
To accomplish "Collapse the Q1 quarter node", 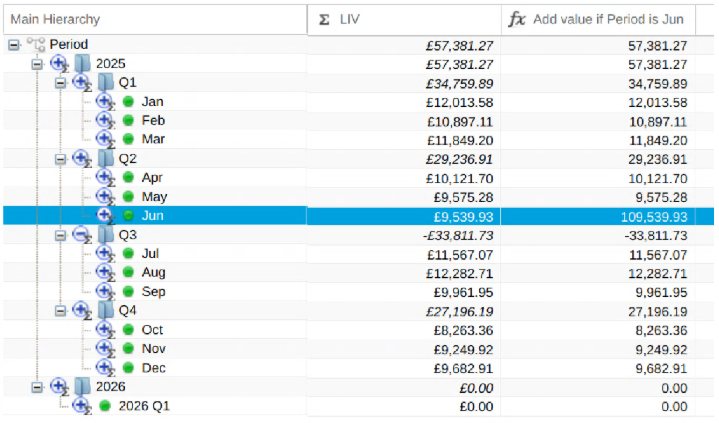I will point(60,83).
